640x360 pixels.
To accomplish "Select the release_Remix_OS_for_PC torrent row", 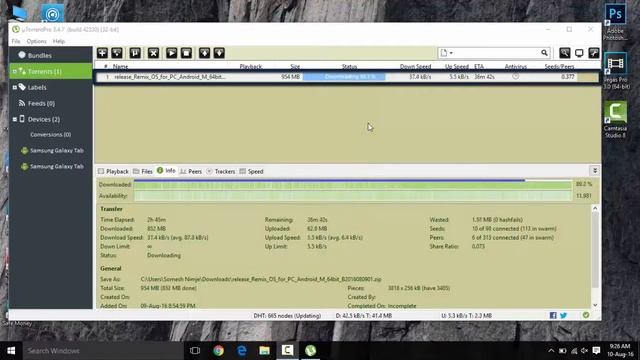I will (347, 77).
